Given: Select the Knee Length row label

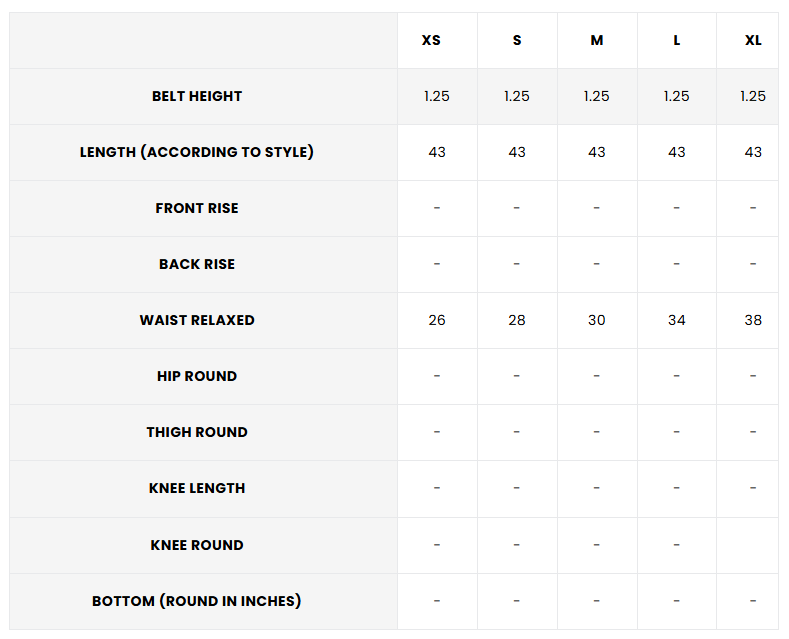Looking at the screenshot, I should [x=197, y=488].
